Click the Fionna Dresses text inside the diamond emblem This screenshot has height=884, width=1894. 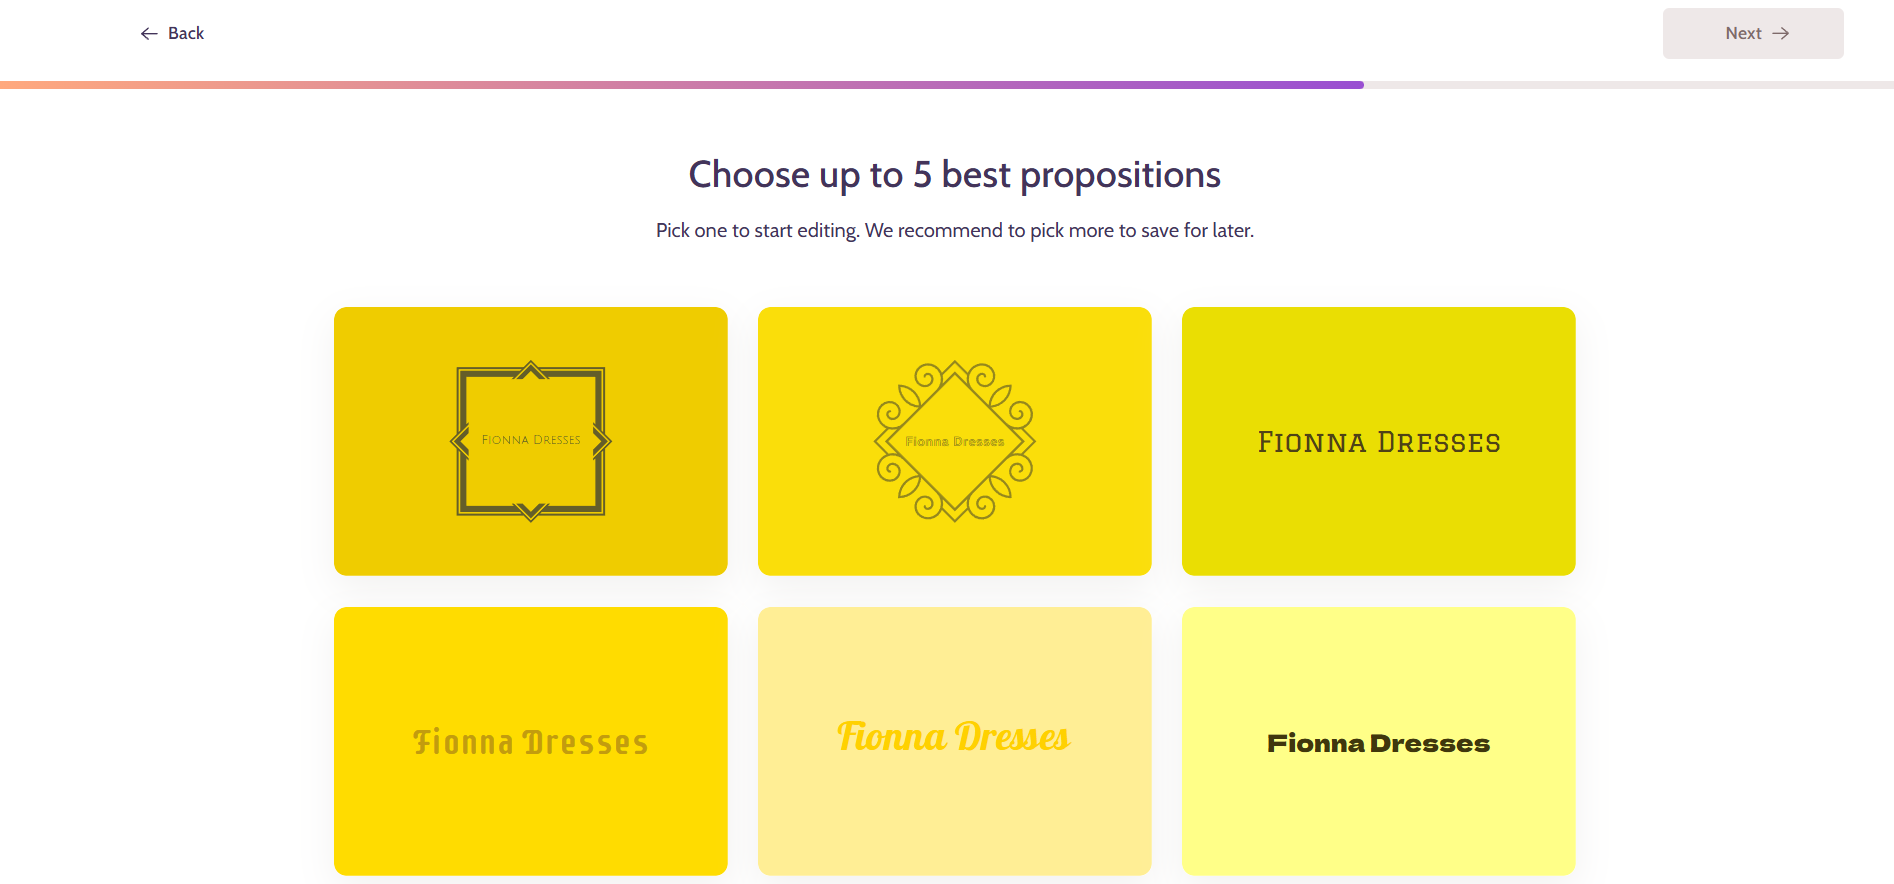coord(955,440)
